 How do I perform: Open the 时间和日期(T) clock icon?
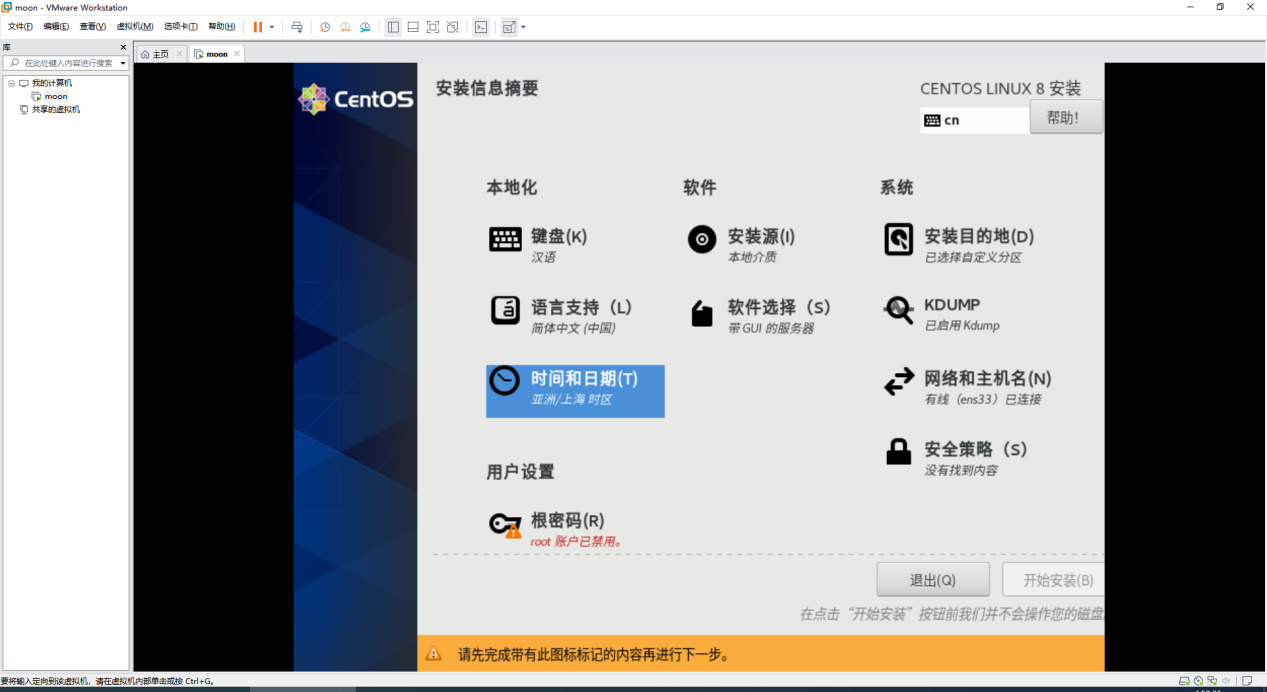coord(505,381)
